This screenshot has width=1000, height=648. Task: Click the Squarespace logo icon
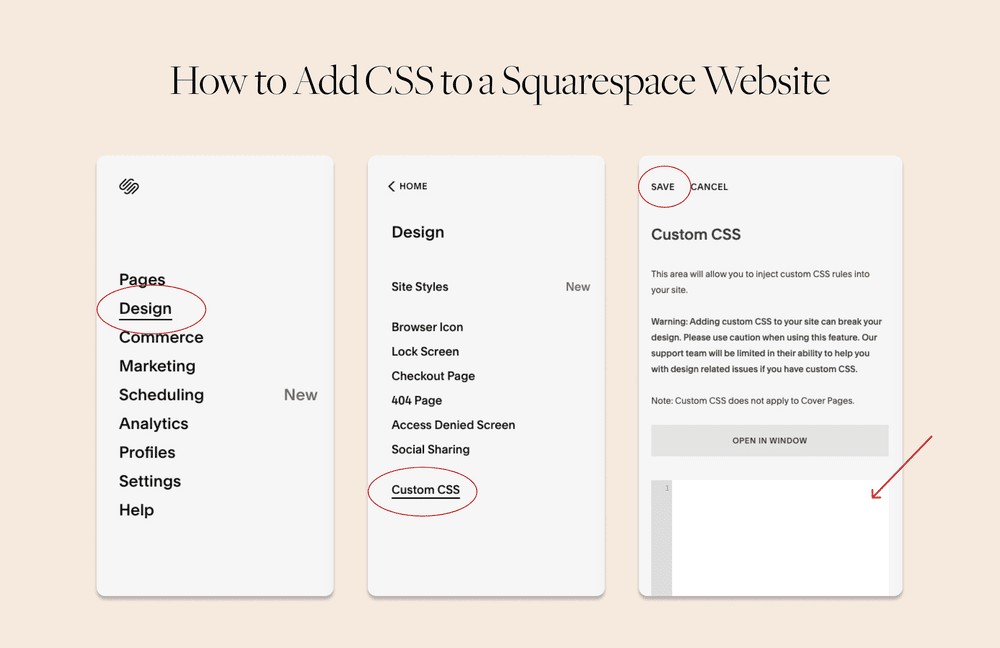coord(130,186)
